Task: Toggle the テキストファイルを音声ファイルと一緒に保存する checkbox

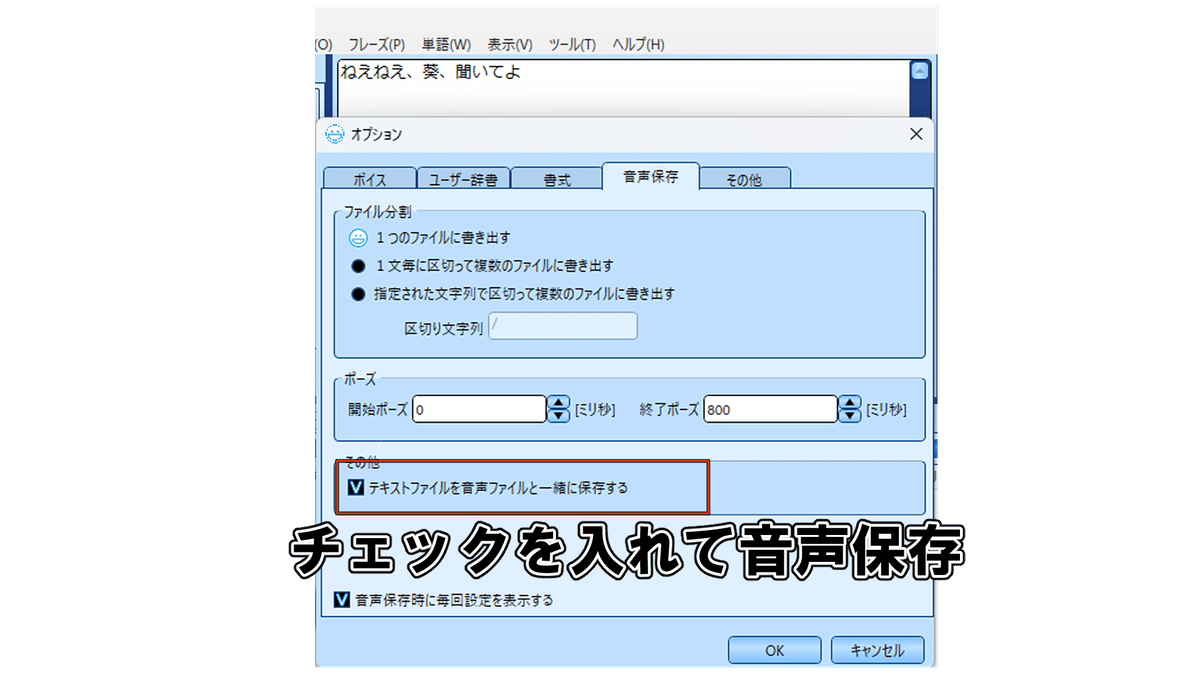Action: click(355, 487)
